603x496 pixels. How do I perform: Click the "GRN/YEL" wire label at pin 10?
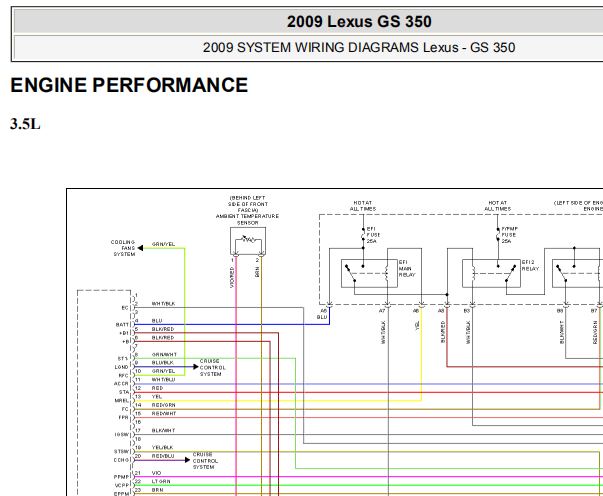click(163, 371)
